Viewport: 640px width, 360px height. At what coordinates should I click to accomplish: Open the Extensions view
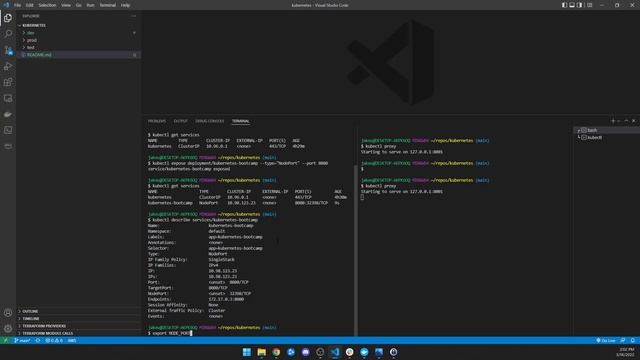[8, 82]
